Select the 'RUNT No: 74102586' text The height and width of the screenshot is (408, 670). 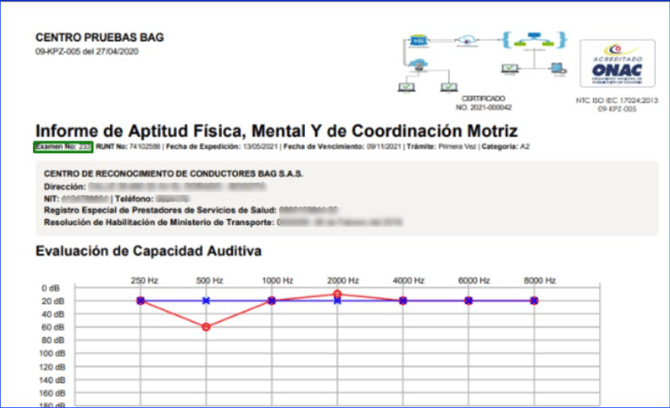click(x=128, y=147)
